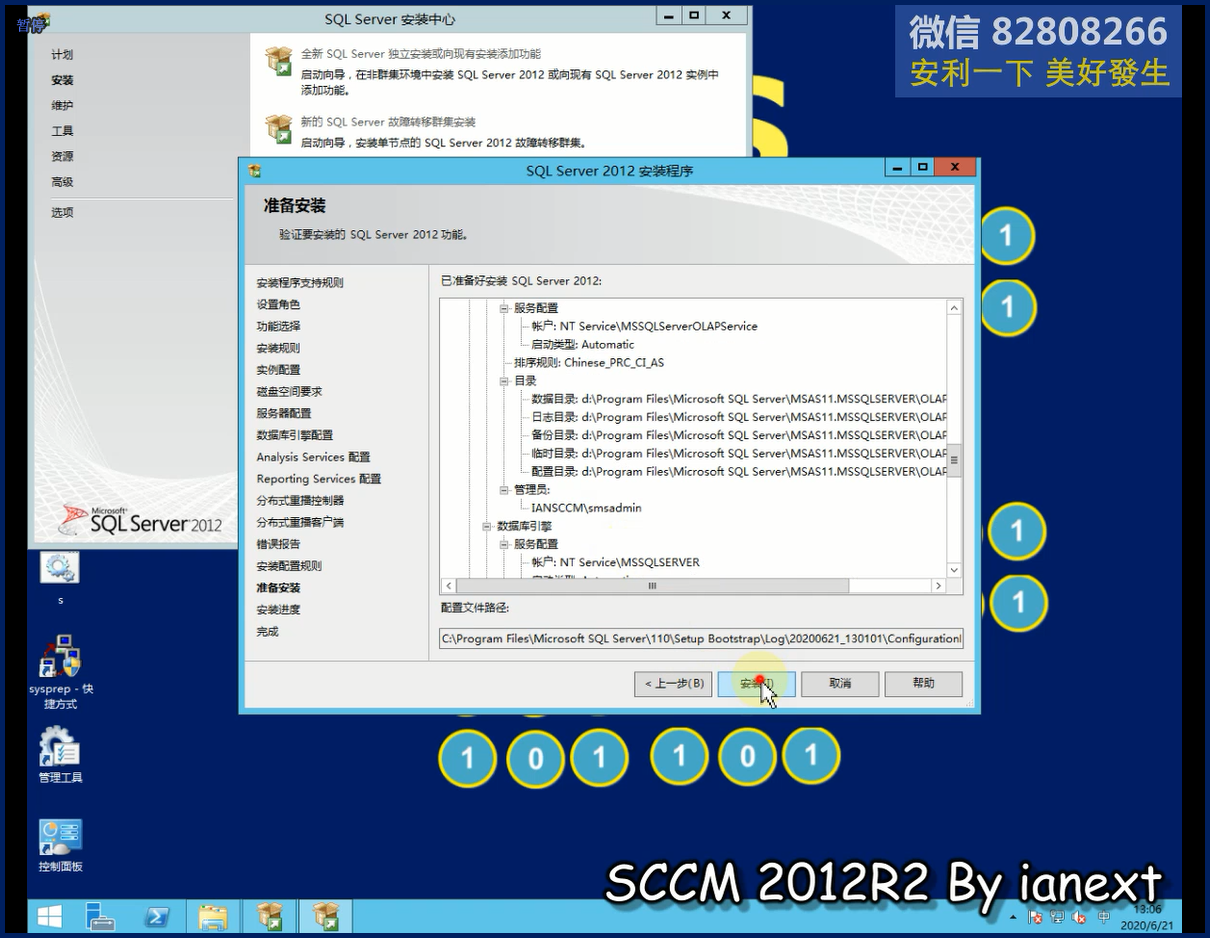Click the horizontal scrollbar thumb in summary tree
The image size is (1210, 938).
[651, 586]
